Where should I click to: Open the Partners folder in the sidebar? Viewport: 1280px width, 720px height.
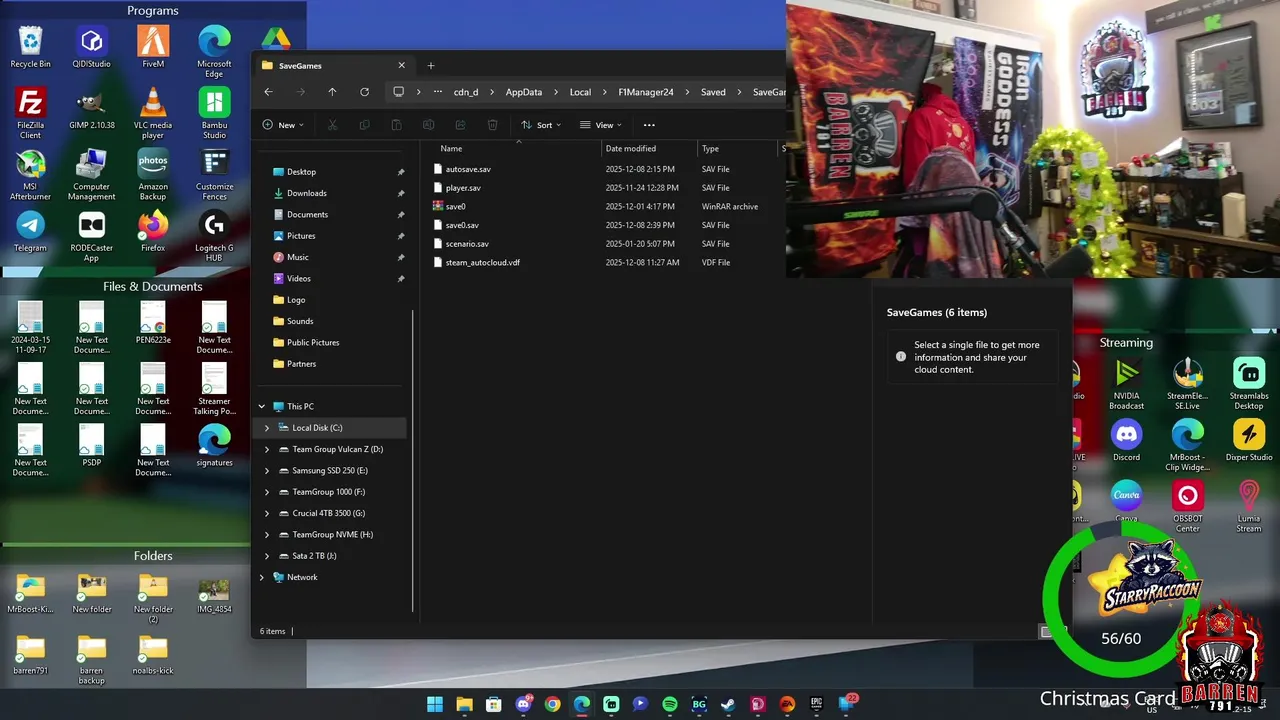pos(301,364)
